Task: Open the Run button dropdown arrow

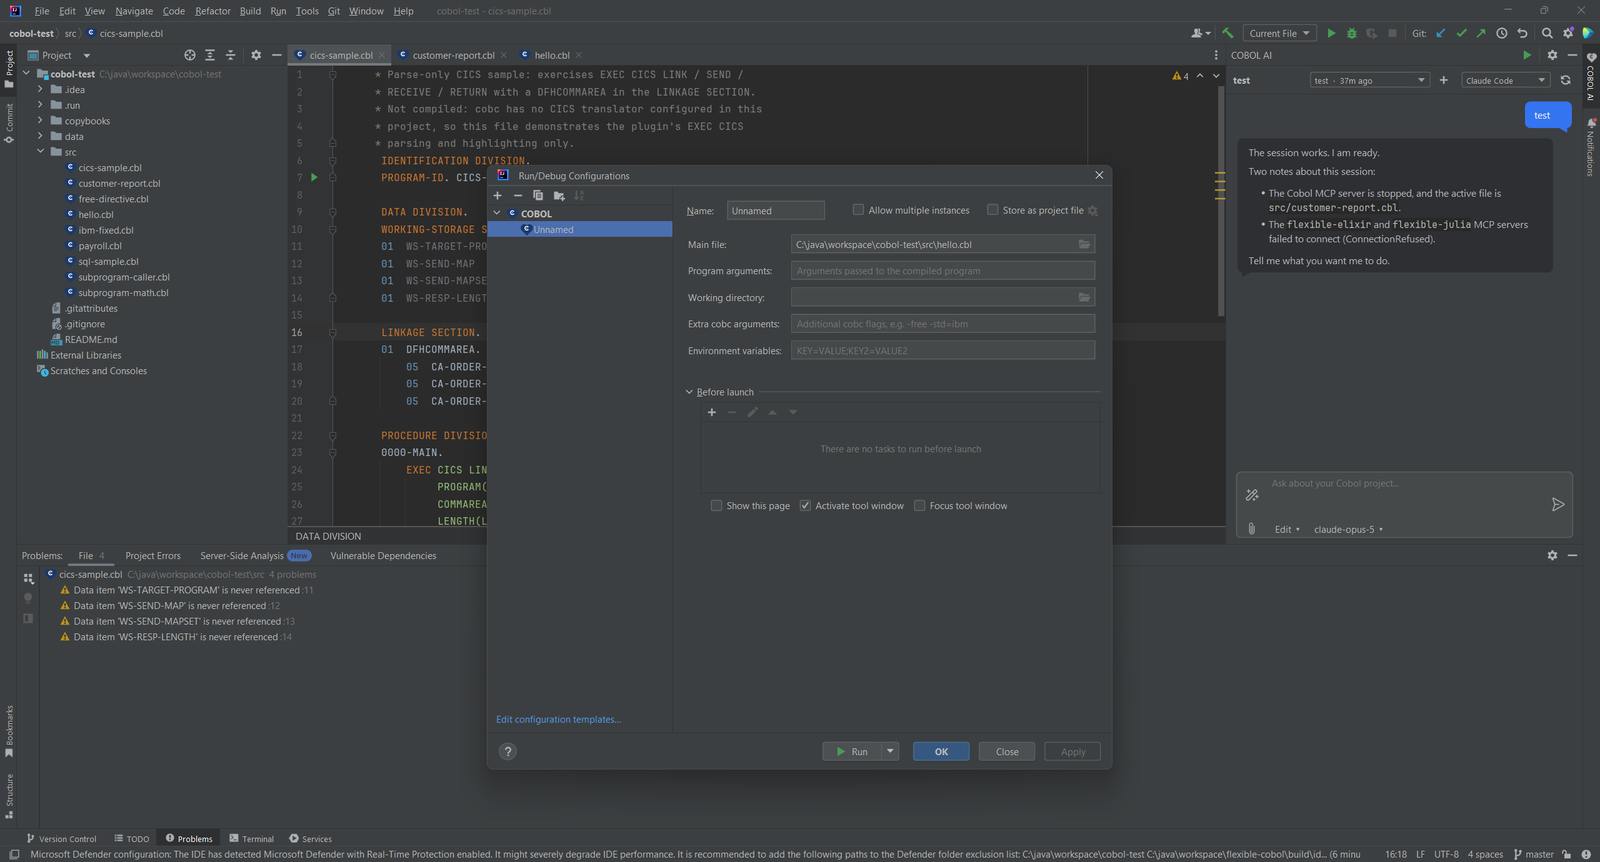Action: 890,752
